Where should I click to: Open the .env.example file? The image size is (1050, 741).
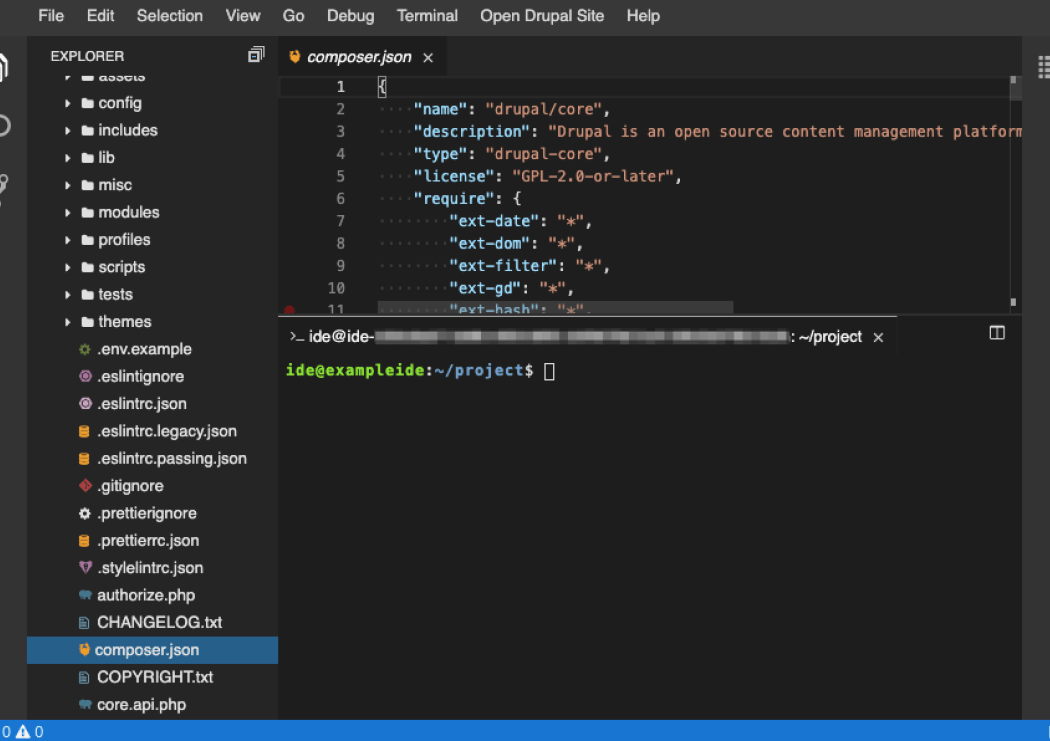click(x=144, y=349)
